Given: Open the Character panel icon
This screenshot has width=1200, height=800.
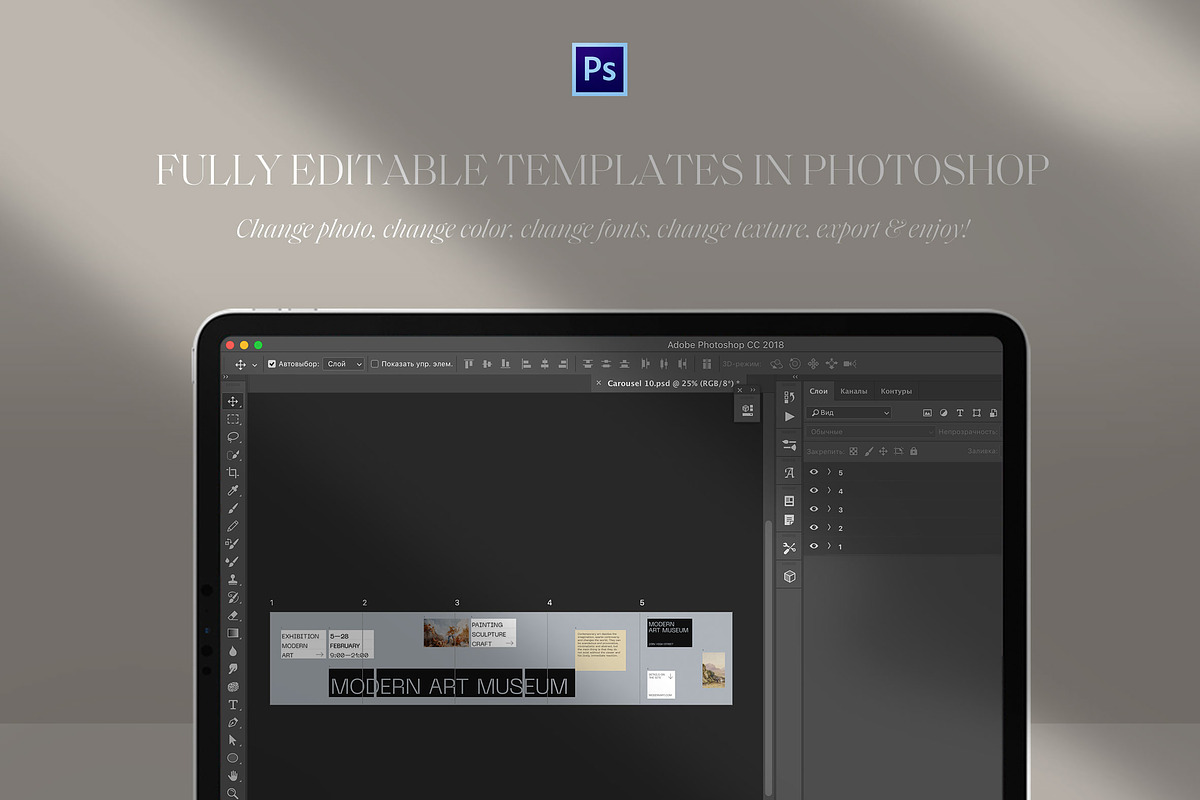Looking at the screenshot, I should click(x=789, y=473).
